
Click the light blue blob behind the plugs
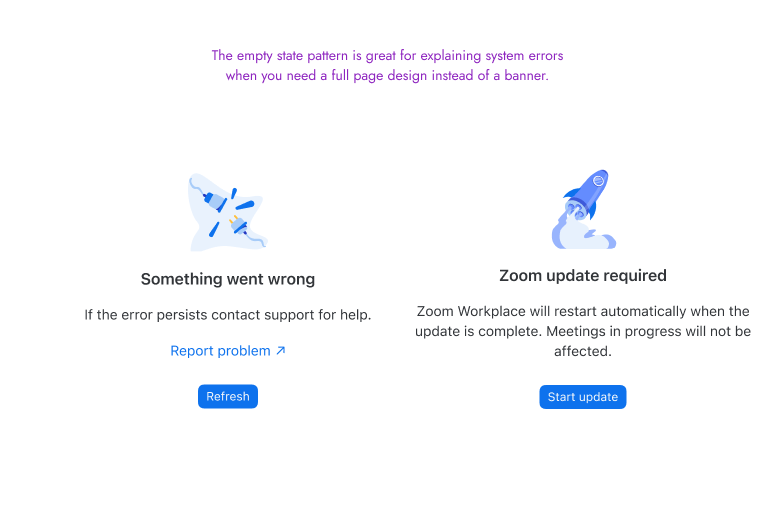[x=205, y=237]
